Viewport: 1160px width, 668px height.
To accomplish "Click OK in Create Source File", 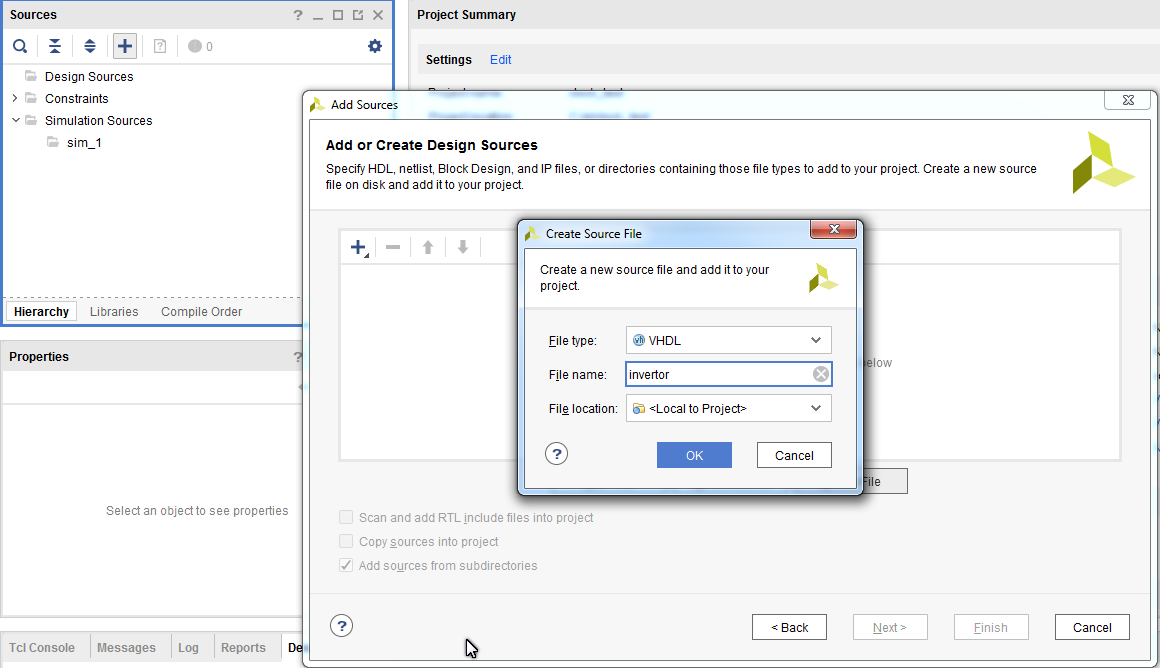I will click(694, 455).
